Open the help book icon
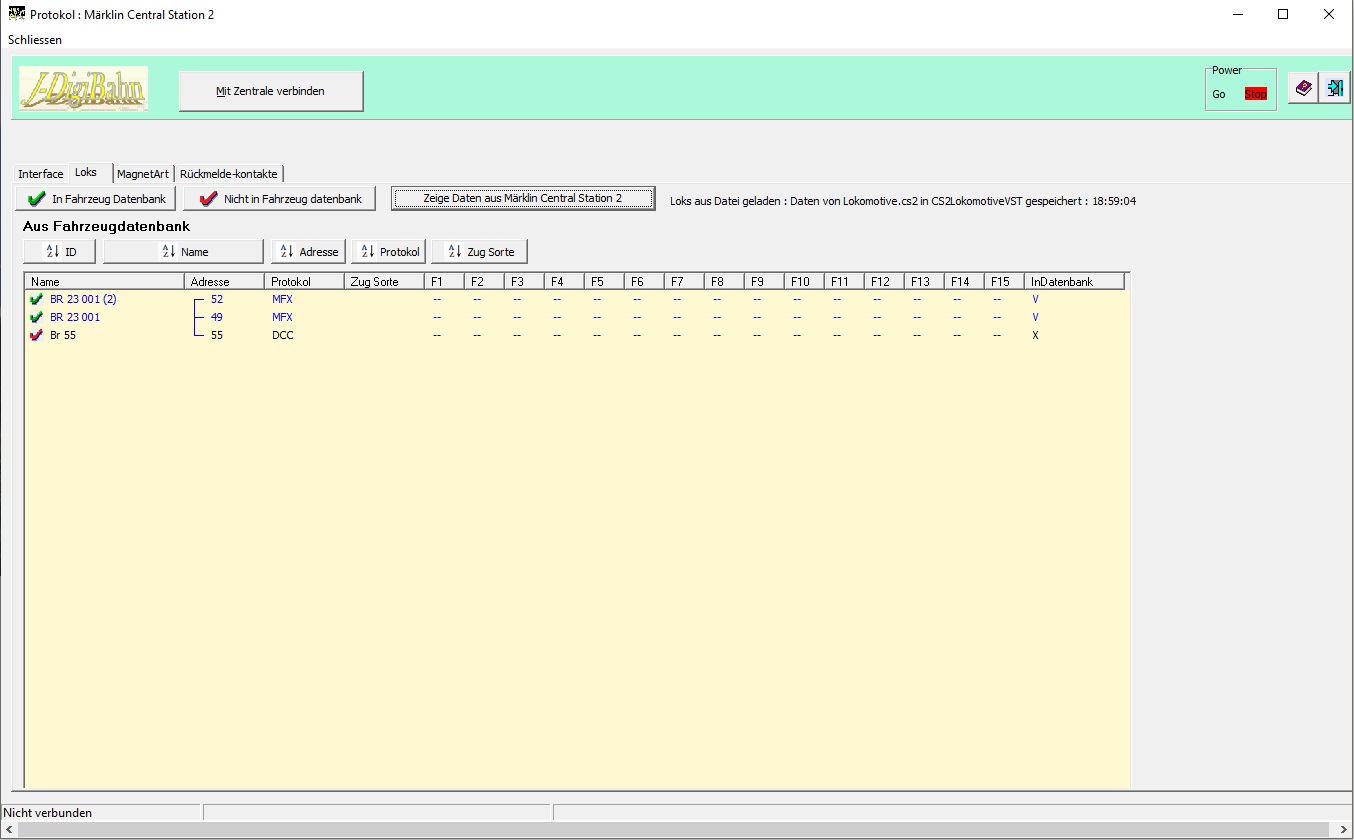The width and height of the screenshot is (1354, 840). click(1303, 88)
